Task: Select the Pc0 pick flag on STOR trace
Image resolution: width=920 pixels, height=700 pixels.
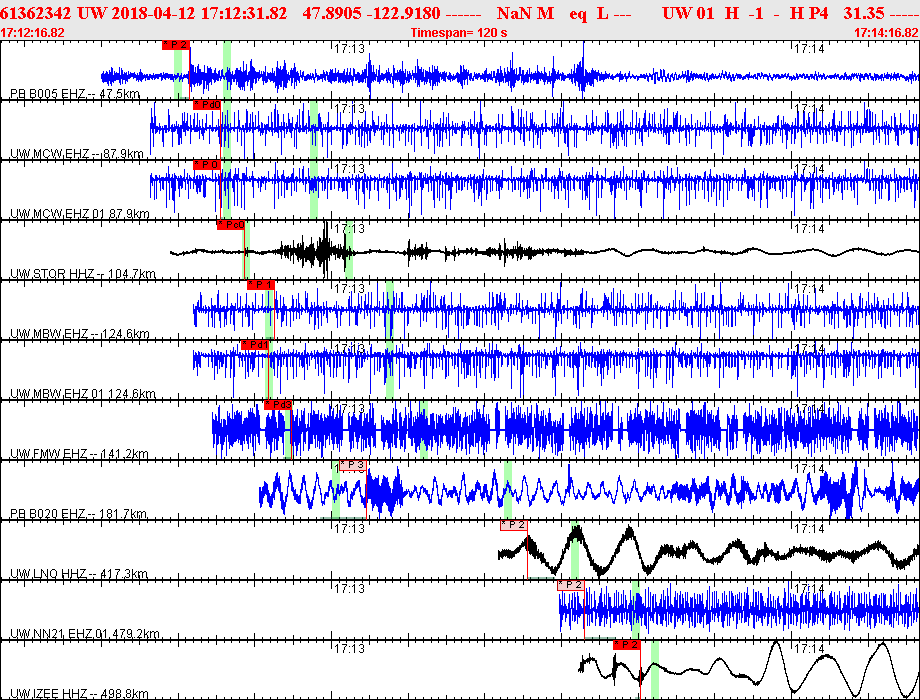Action: click(231, 225)
